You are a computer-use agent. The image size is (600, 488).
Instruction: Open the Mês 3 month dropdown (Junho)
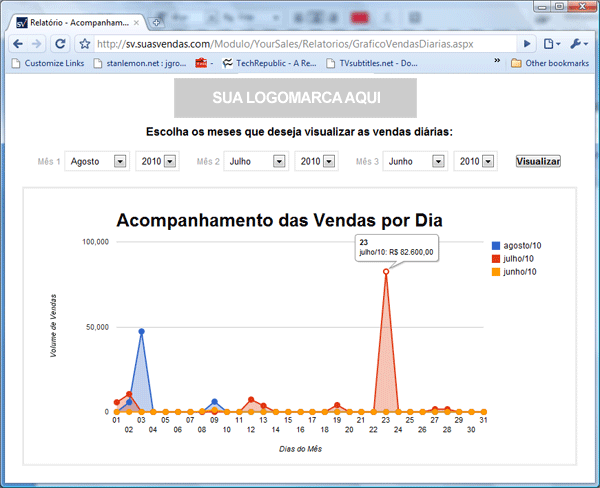click(x=415, y=161)
